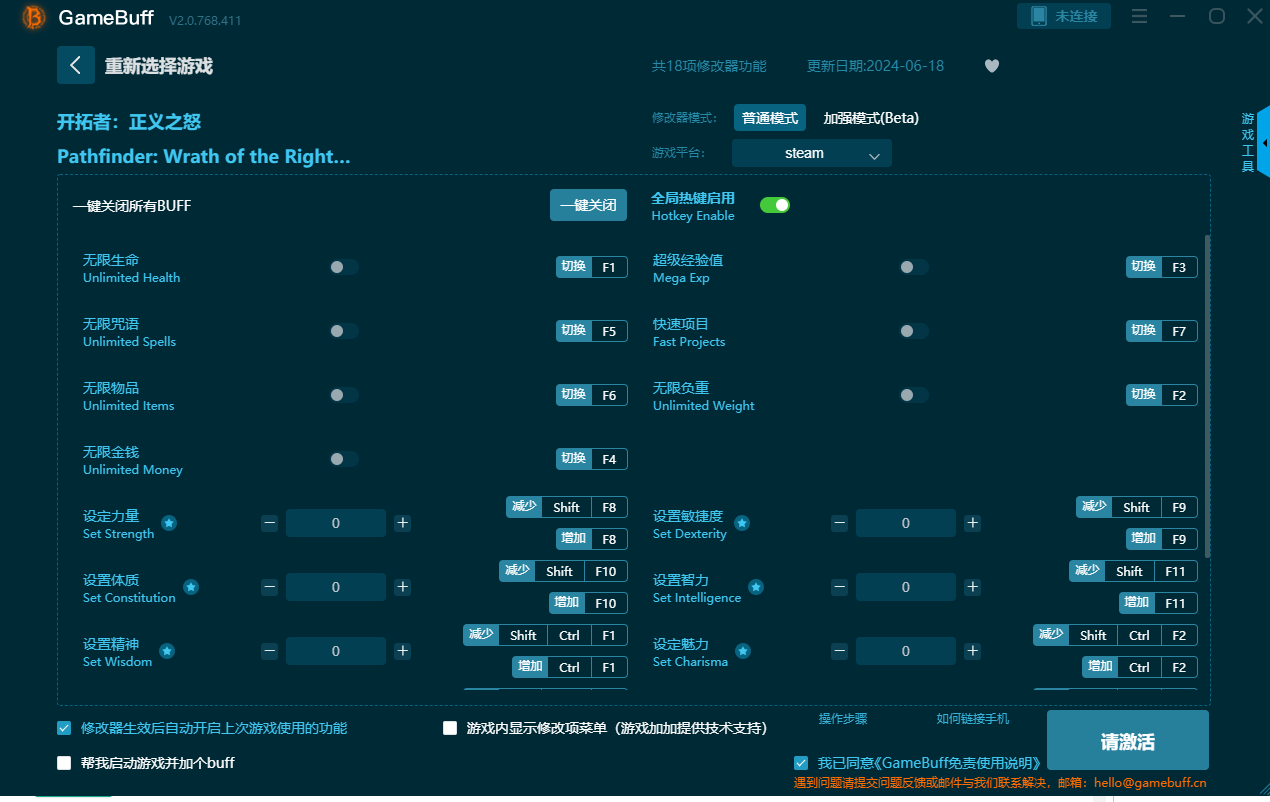1270x802 pixels.
Task: Uncheck 修改器生效后自动开启 checkbox
Action: tap(64, 728)
